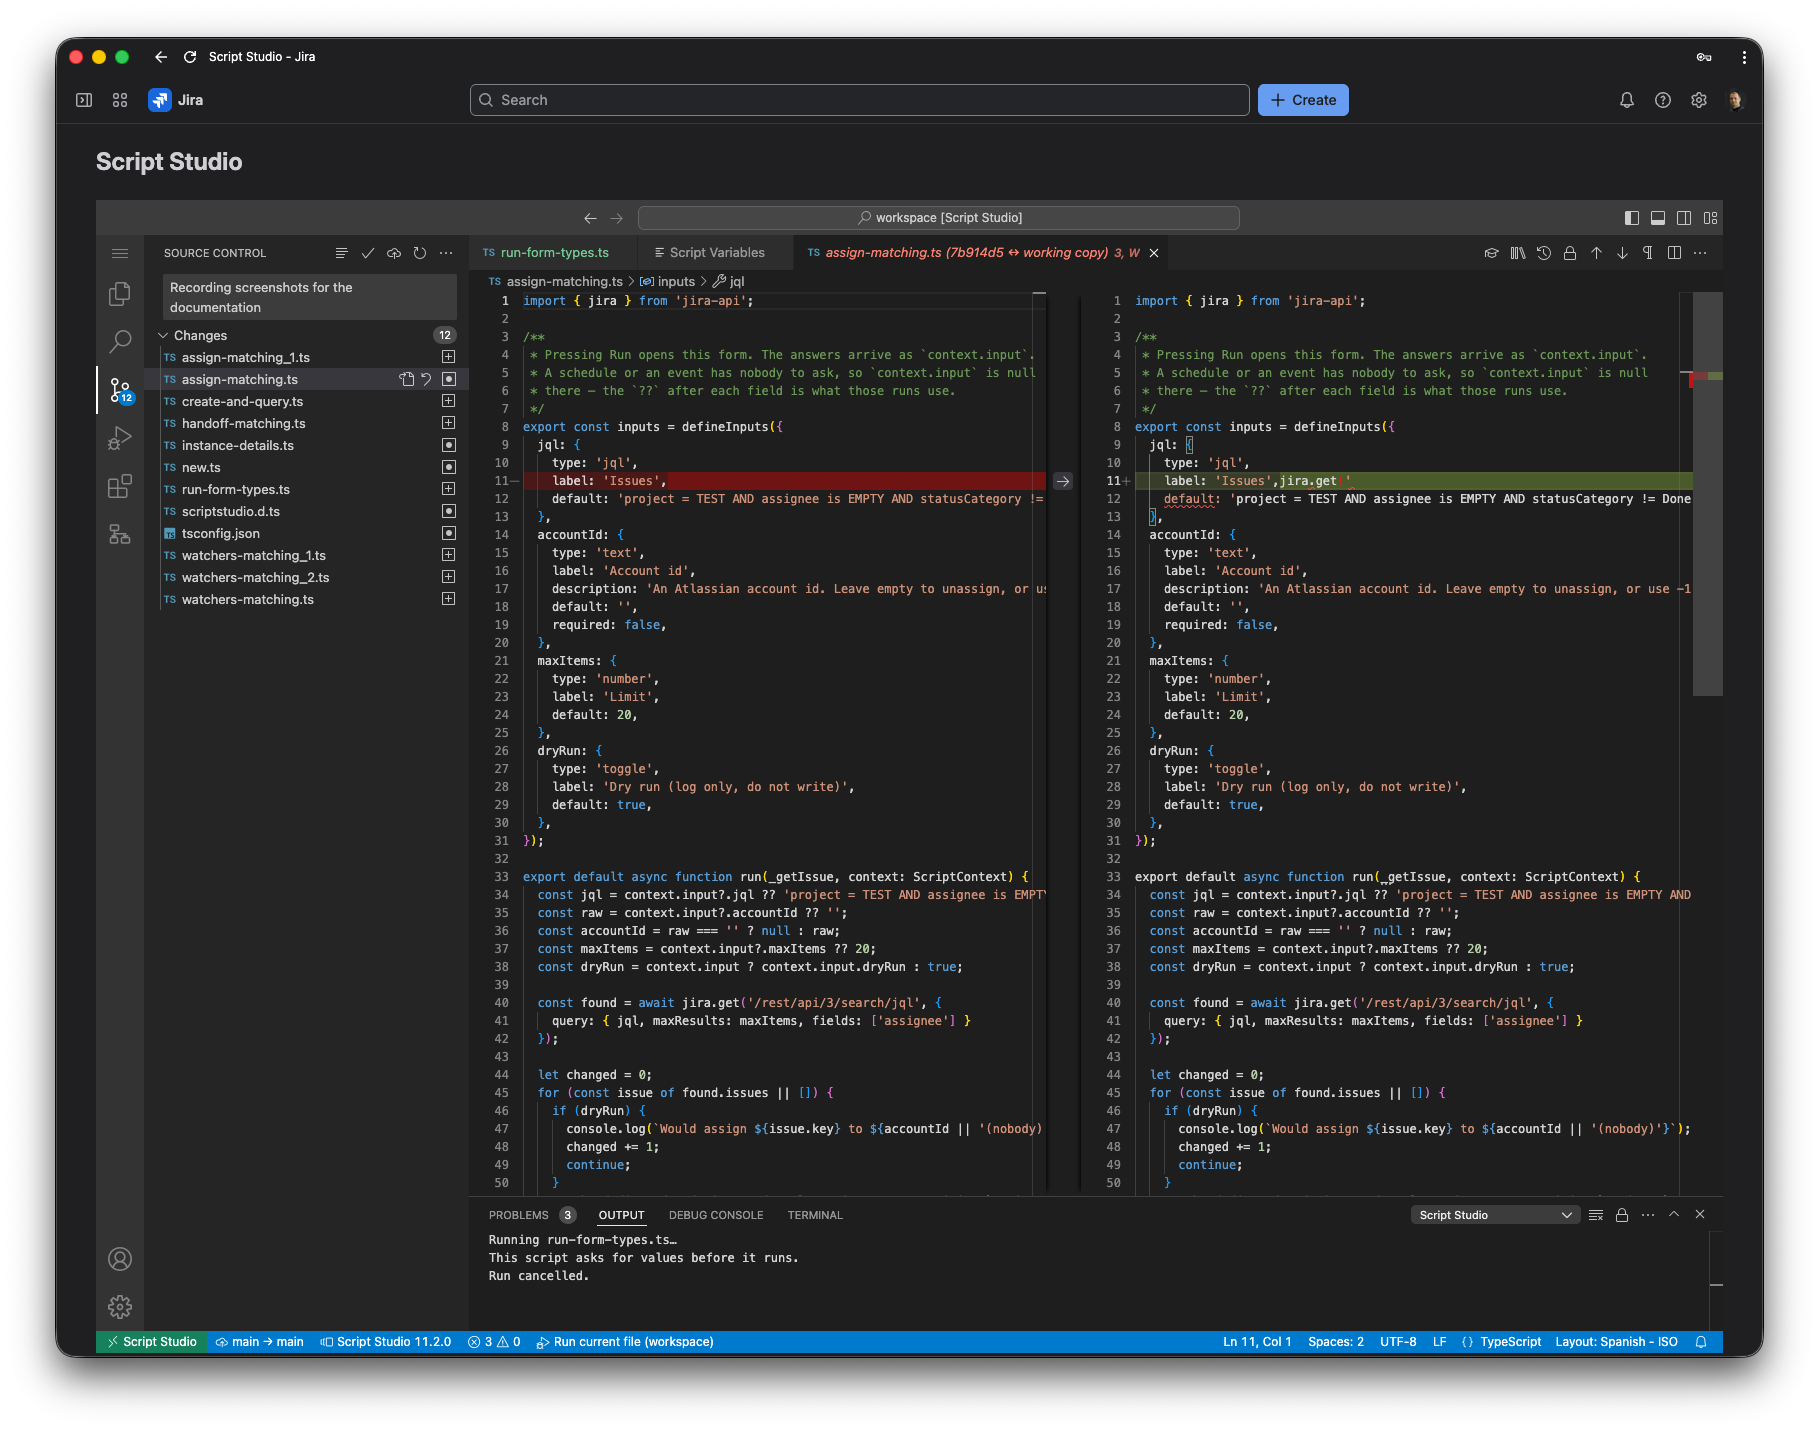1819x1431 pixels.
Task: Open editor more actions ellipsis menu
Action: [x=1700, y=253]
